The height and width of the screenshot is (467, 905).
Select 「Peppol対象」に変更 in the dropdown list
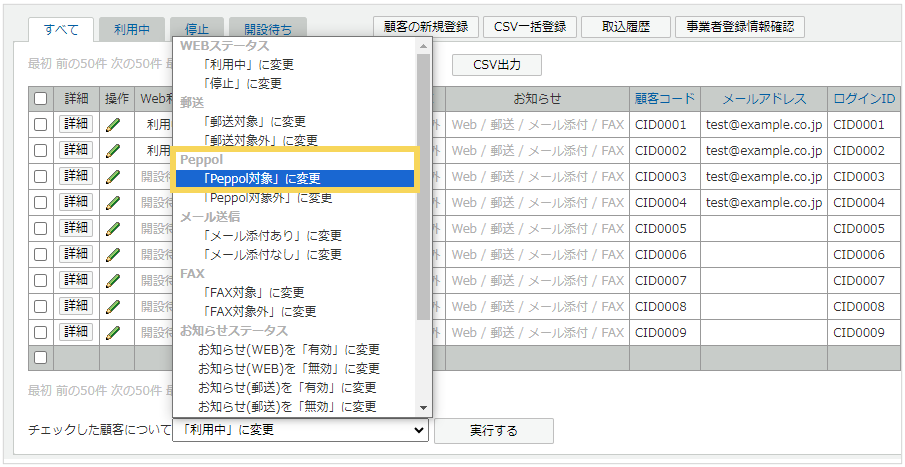pos(294,179)
